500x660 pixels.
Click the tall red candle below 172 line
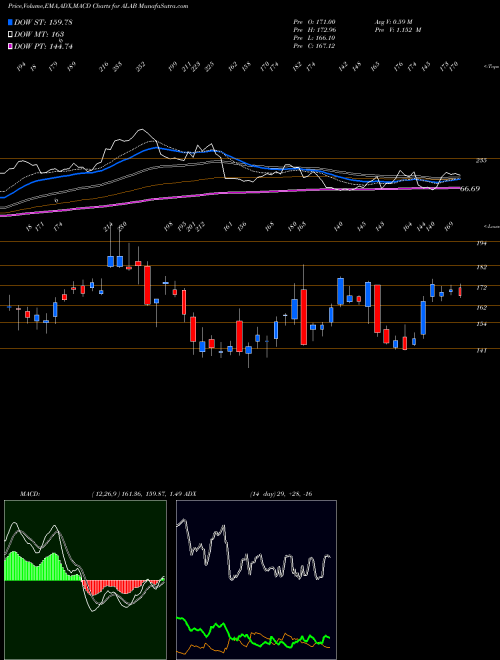(378, 309)
